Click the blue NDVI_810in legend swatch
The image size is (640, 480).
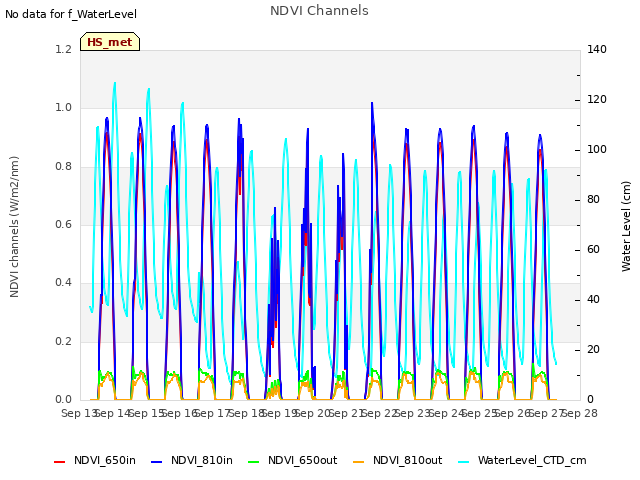pos(157,462)
